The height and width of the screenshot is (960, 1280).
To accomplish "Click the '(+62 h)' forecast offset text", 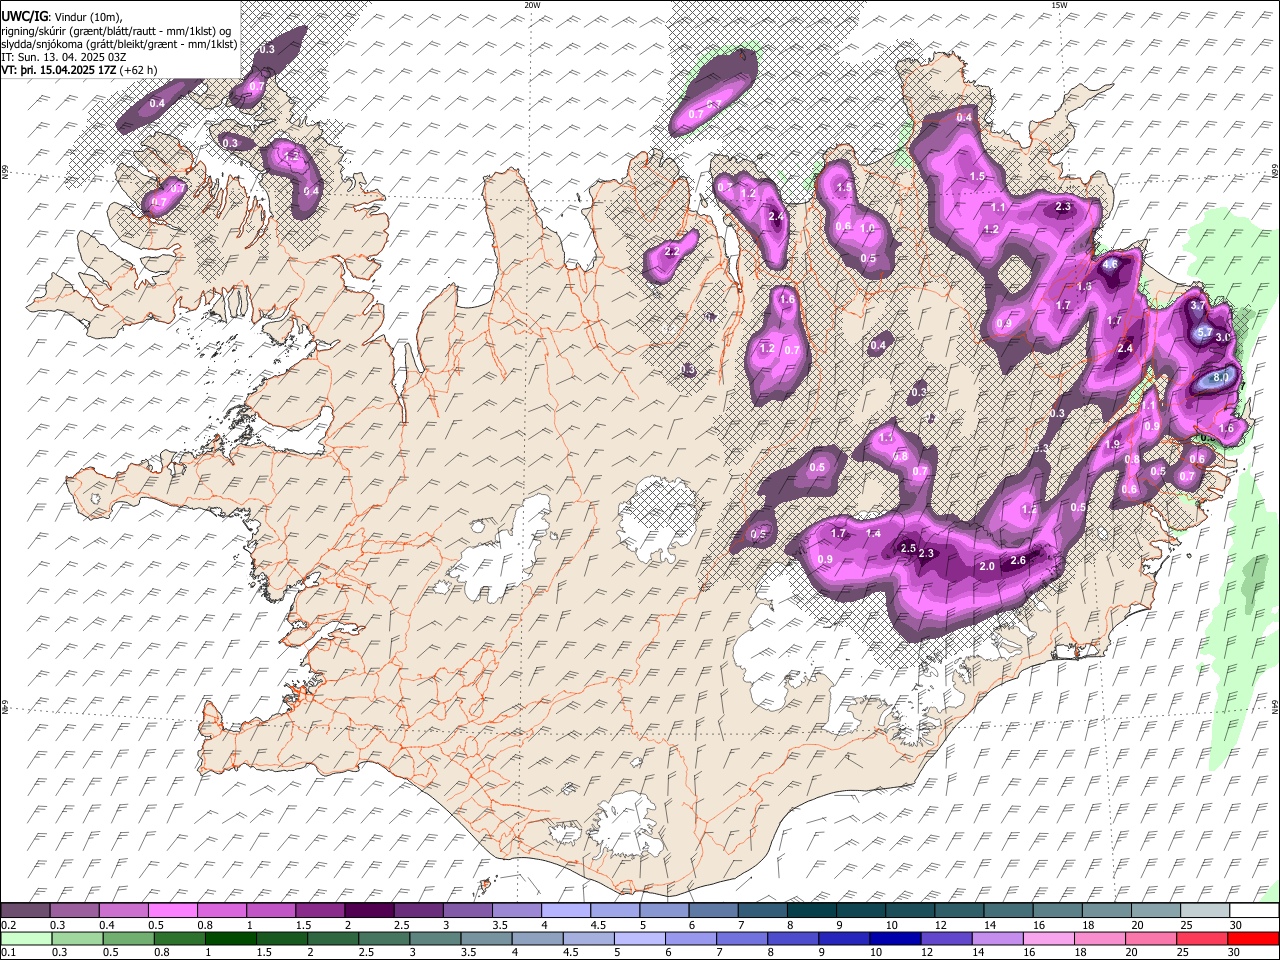I will pos(138,69).
